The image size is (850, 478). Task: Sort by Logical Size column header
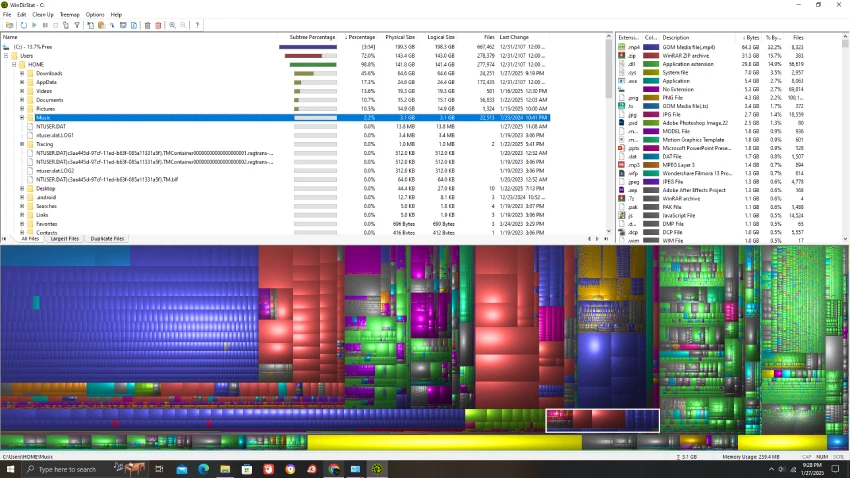click(439, 37)
